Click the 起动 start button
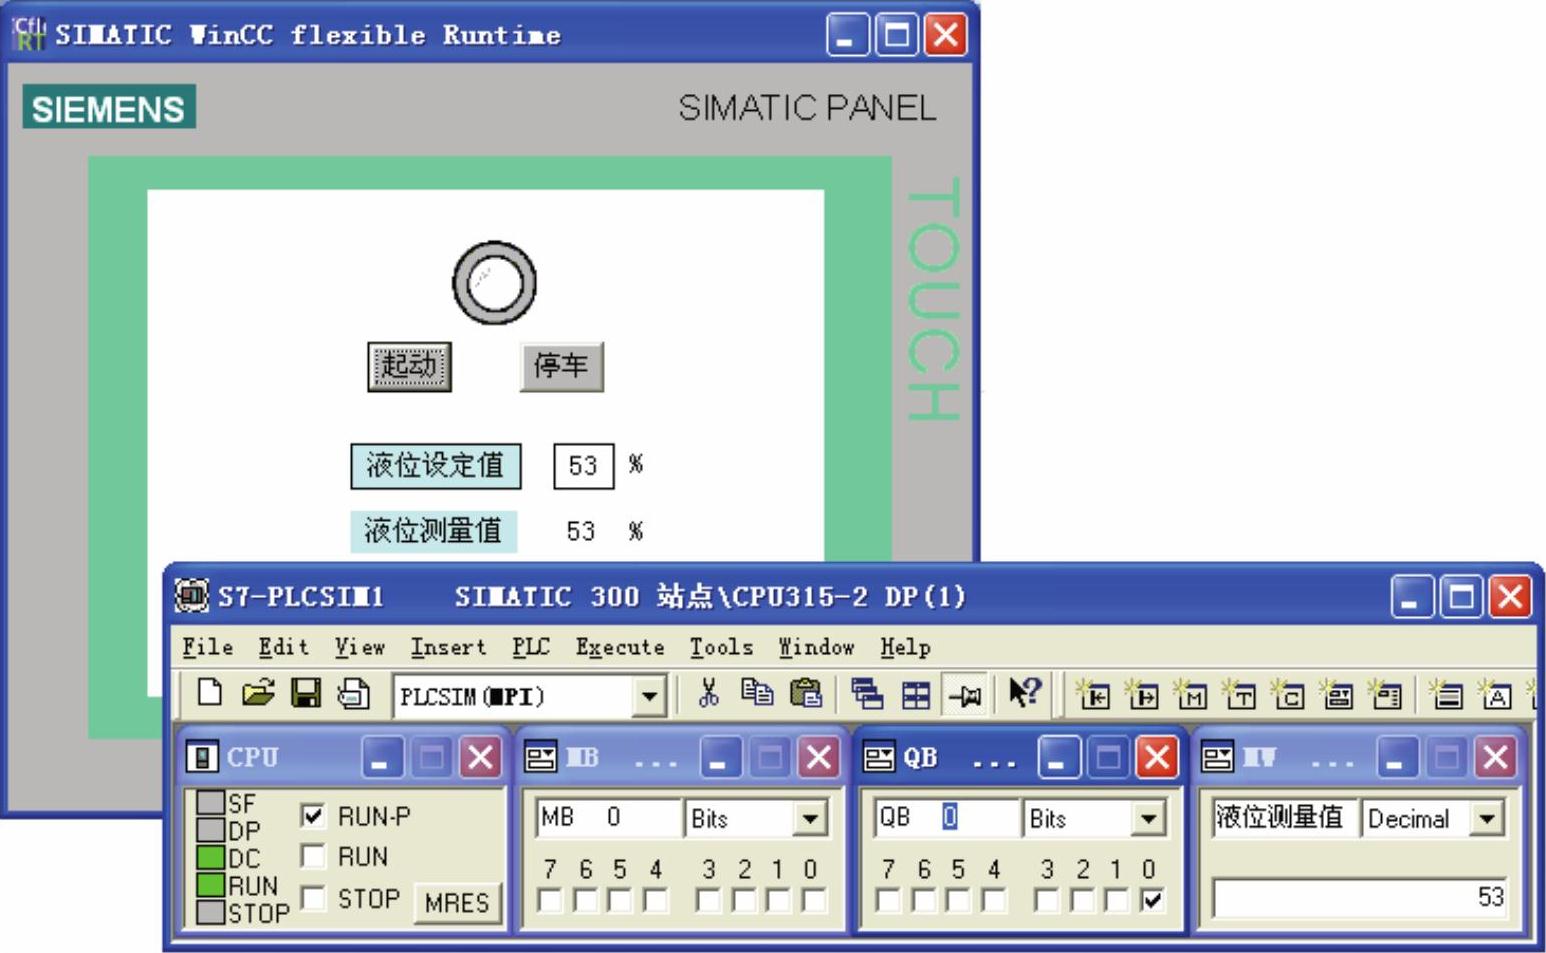The image size is (1546, 953). (x=409, y=366)
